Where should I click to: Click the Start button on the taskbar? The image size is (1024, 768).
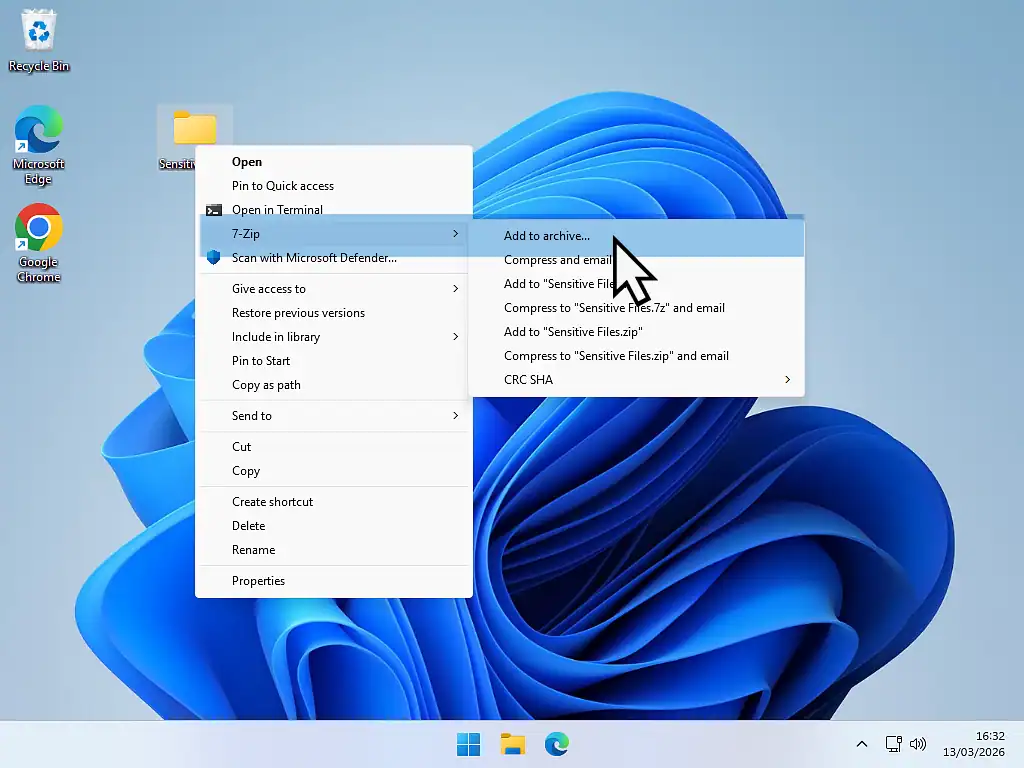pos(467,744)
